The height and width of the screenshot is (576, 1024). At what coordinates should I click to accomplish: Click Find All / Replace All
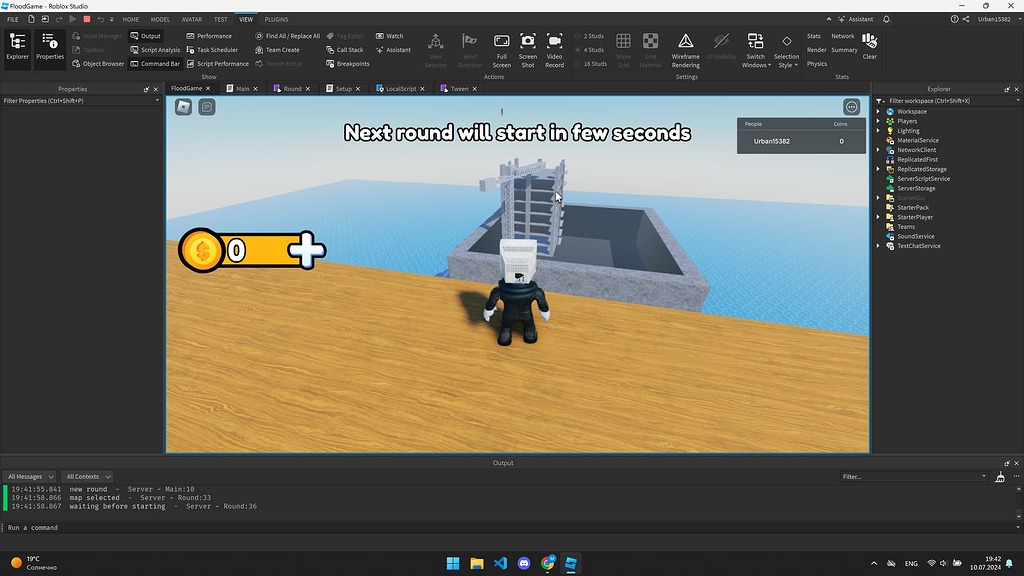tap(288, 35)
